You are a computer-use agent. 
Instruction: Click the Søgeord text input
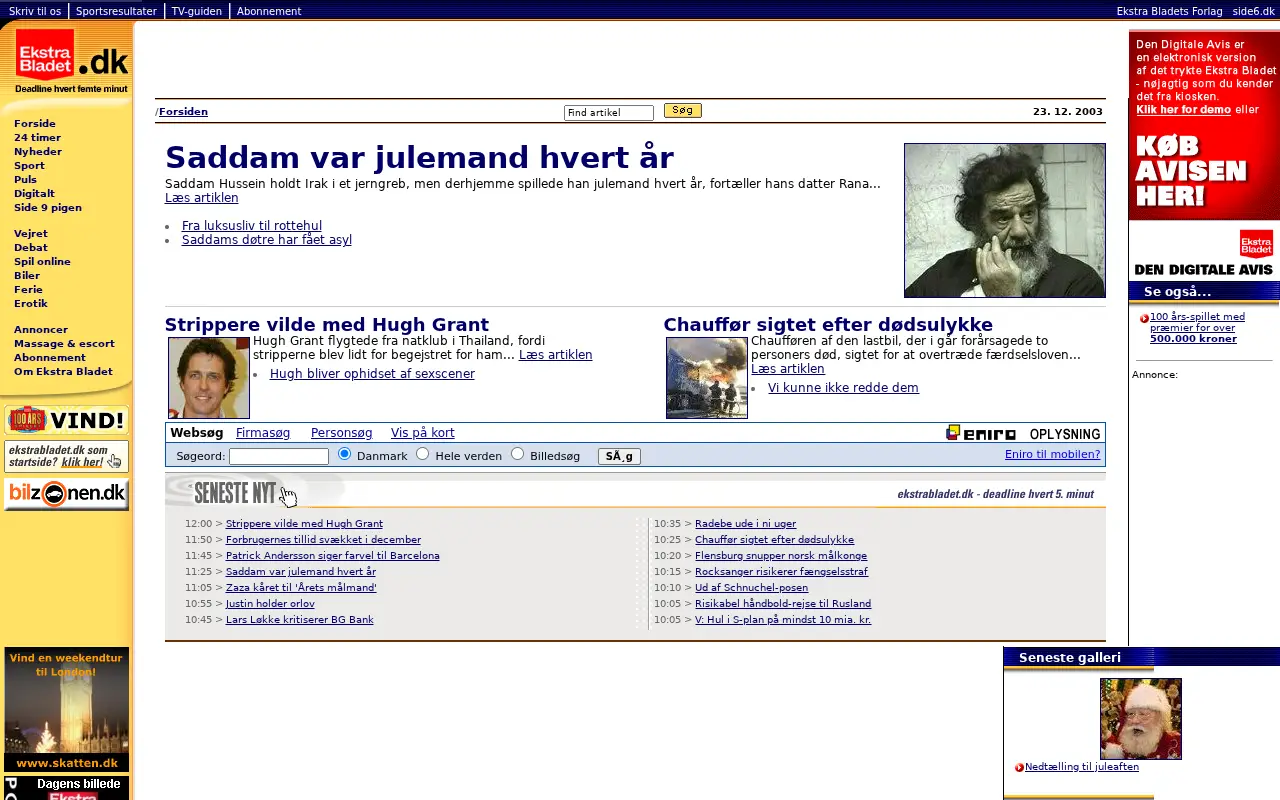click(x=279, y=456)
